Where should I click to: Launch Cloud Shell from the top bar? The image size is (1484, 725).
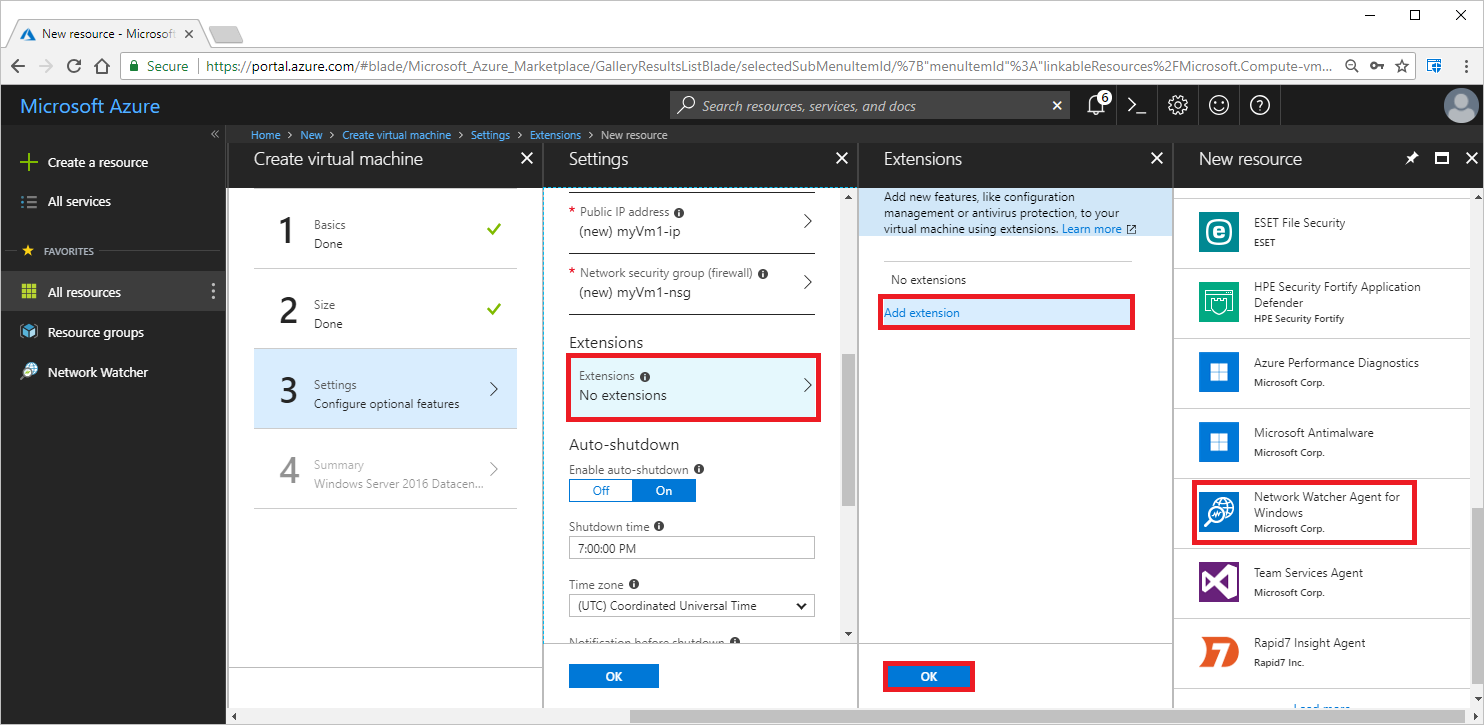tap(1137, 105)
